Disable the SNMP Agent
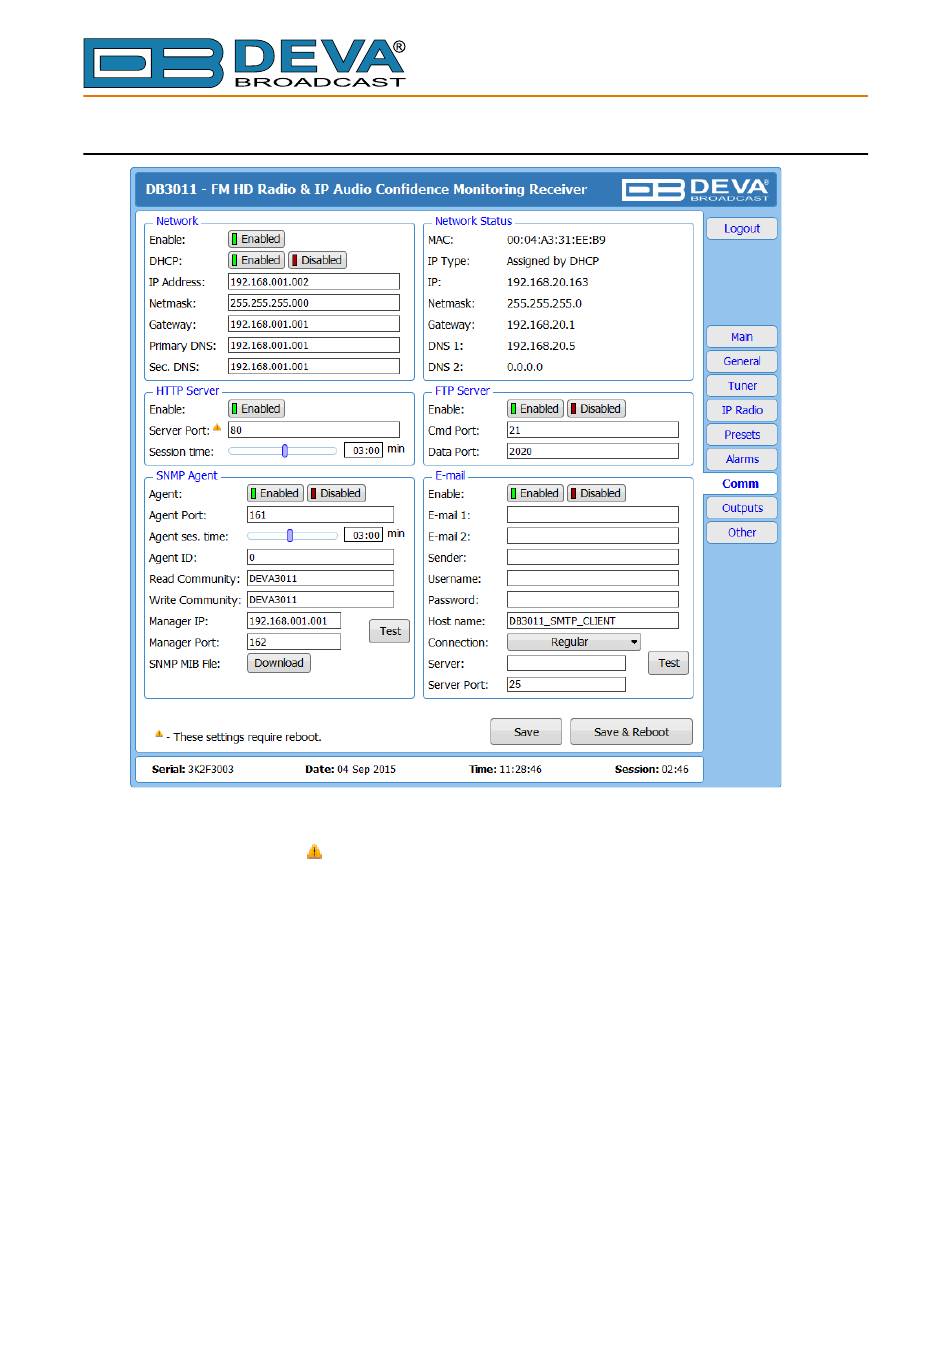Image resolution: width=950 pixels, height=1353 pixels. tap(336, 493)
